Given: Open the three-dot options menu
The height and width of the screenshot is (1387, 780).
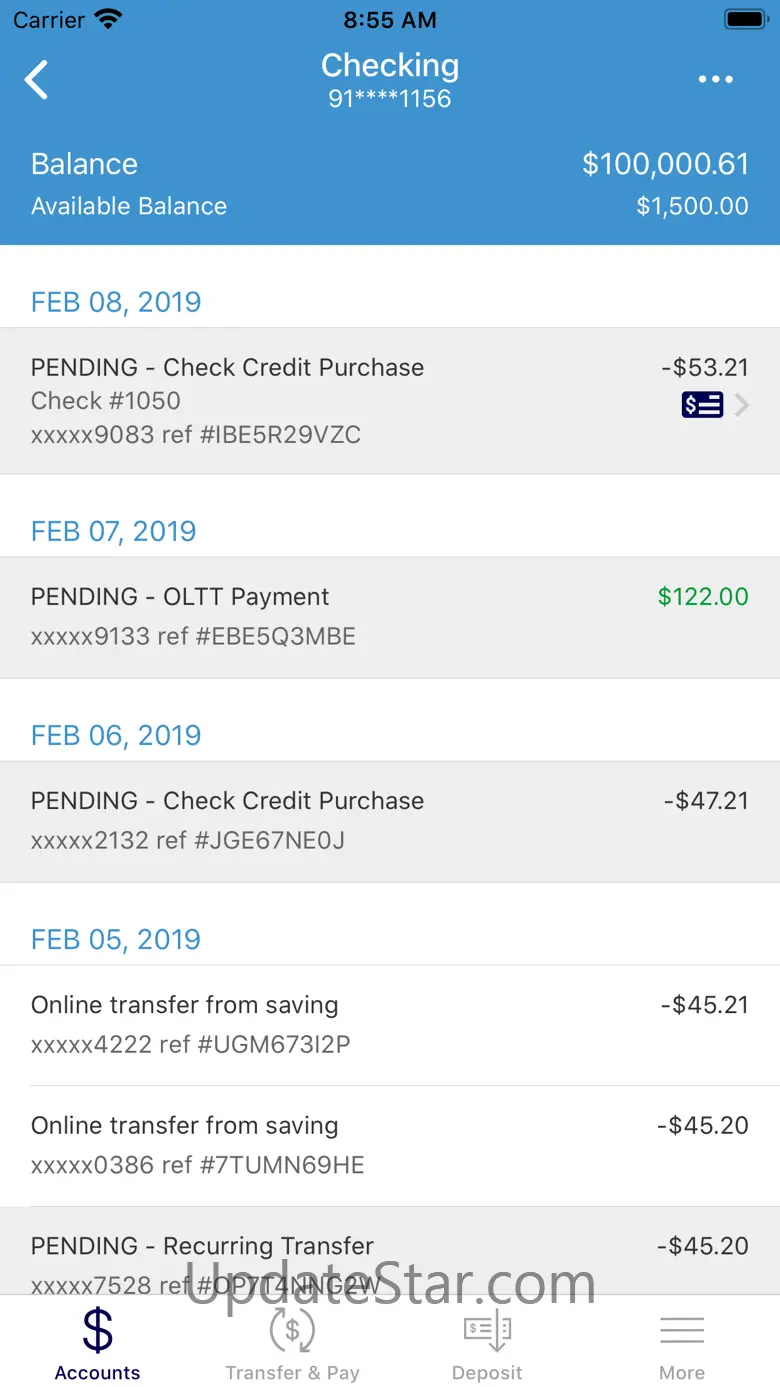Looking at the screenshot, I should (x=715, y=80).
